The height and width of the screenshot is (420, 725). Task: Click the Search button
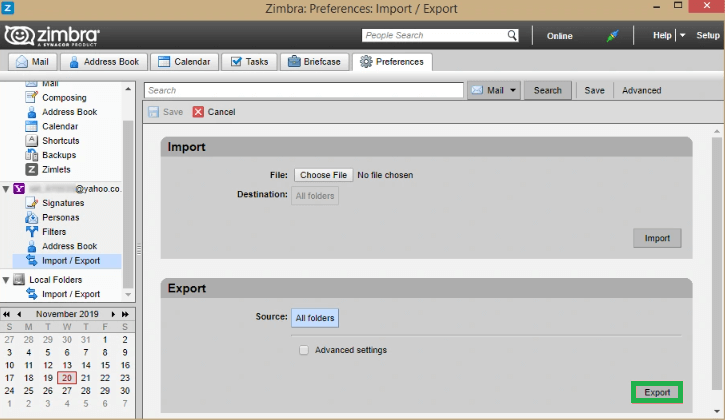point(547,90)
